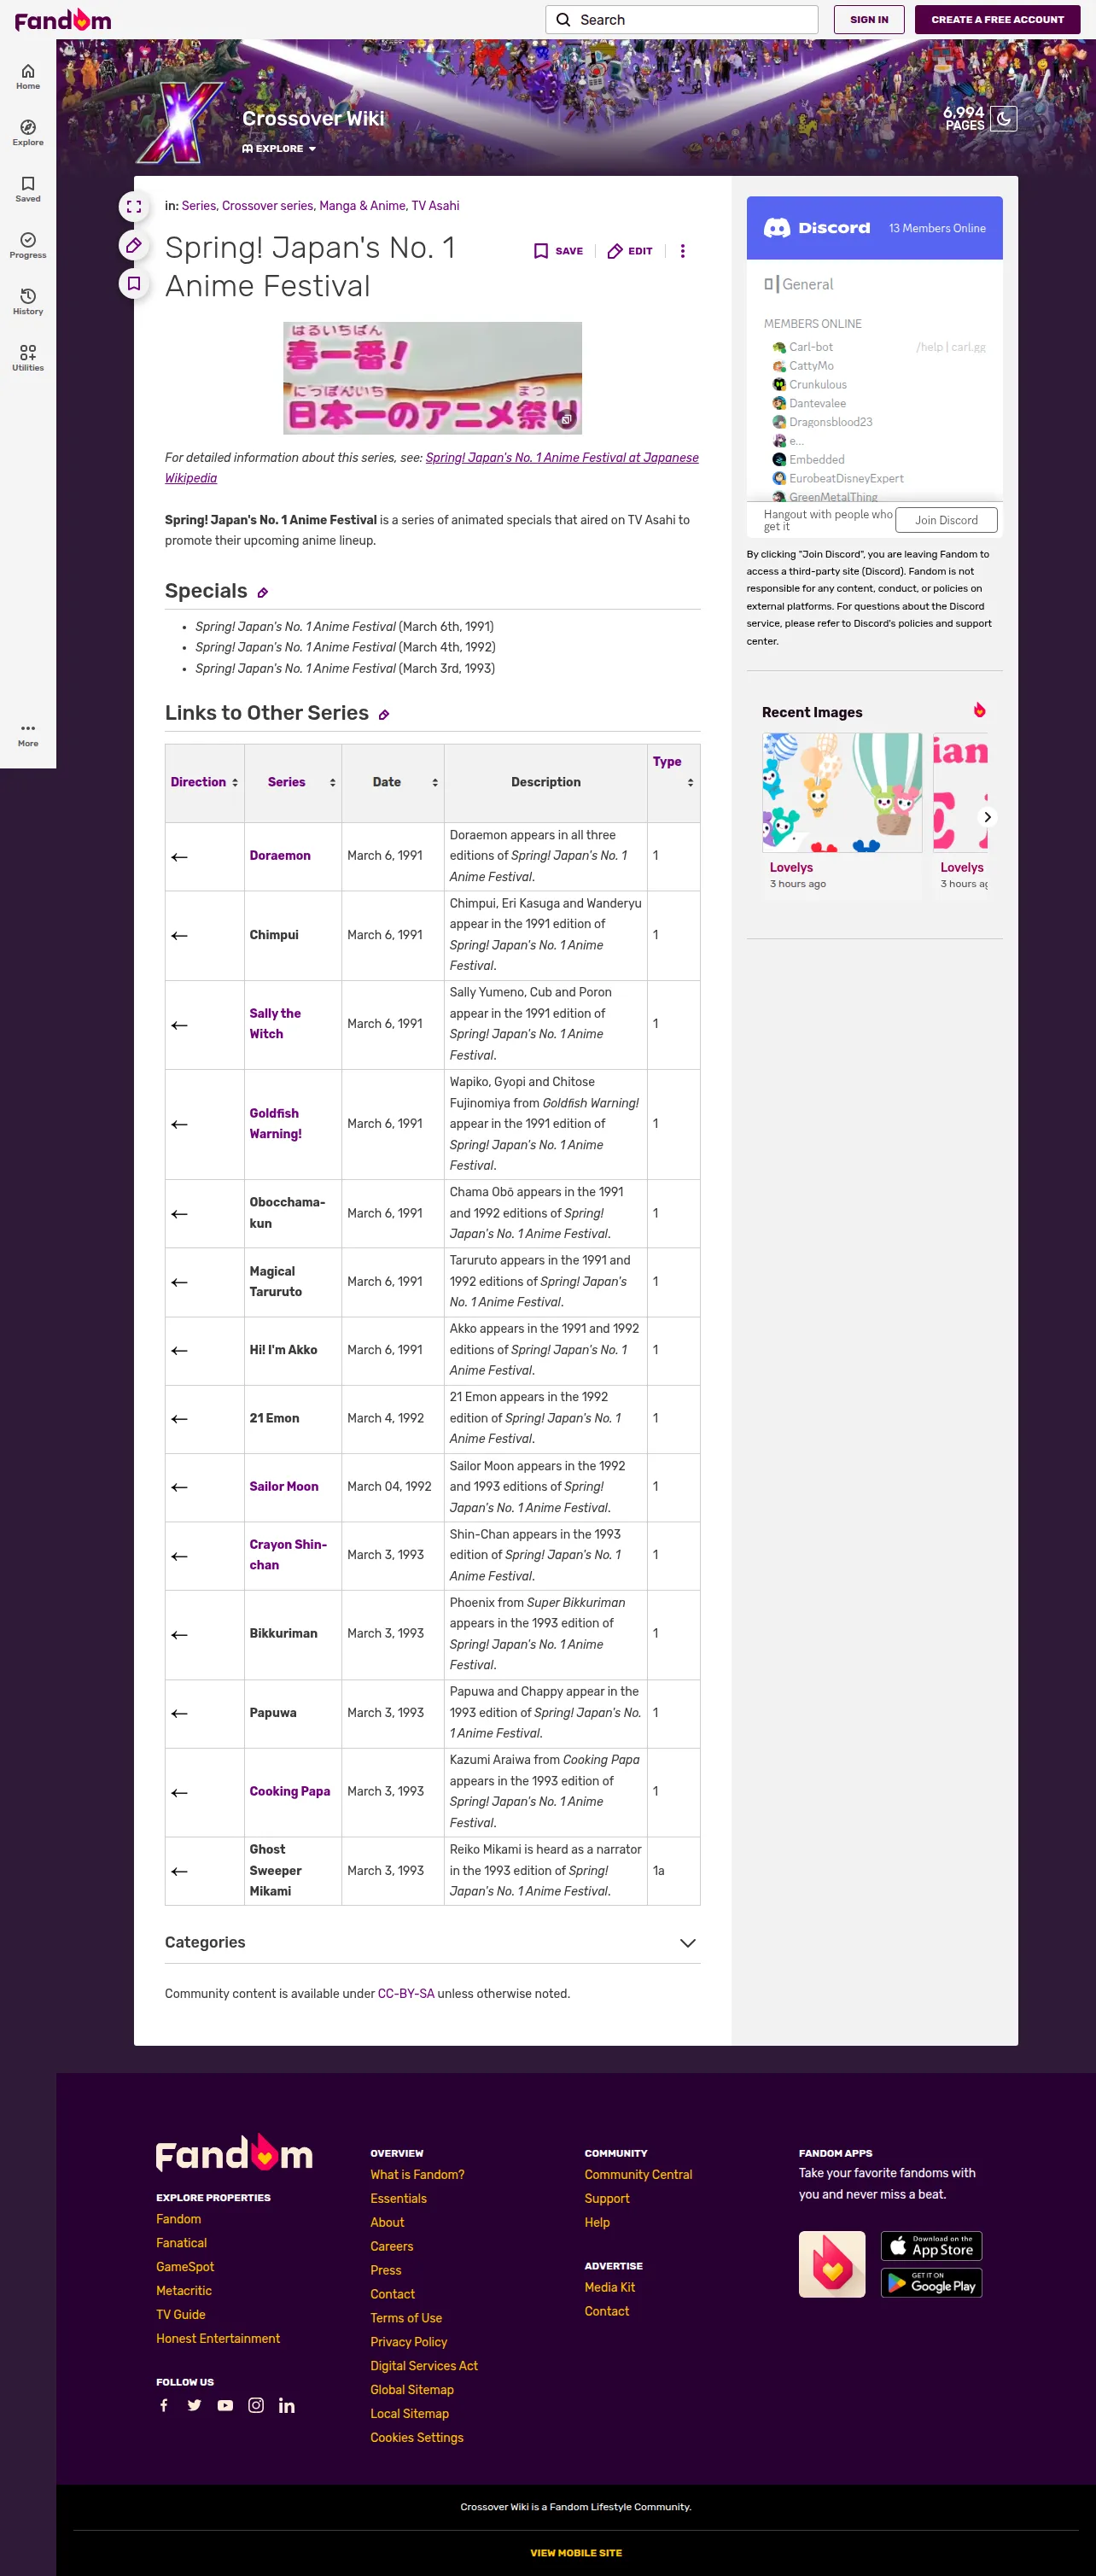This screenshot has width=1096, height=2576.
Task: Open Fandom's YouTube channel icon
Action: point(225,2405)
